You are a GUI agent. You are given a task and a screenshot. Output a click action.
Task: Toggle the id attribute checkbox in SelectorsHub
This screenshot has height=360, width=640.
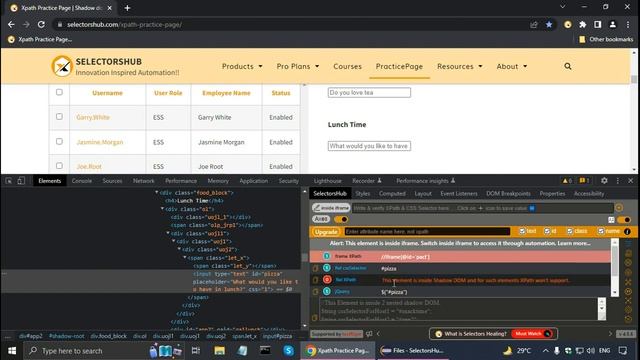coord(547,231)
